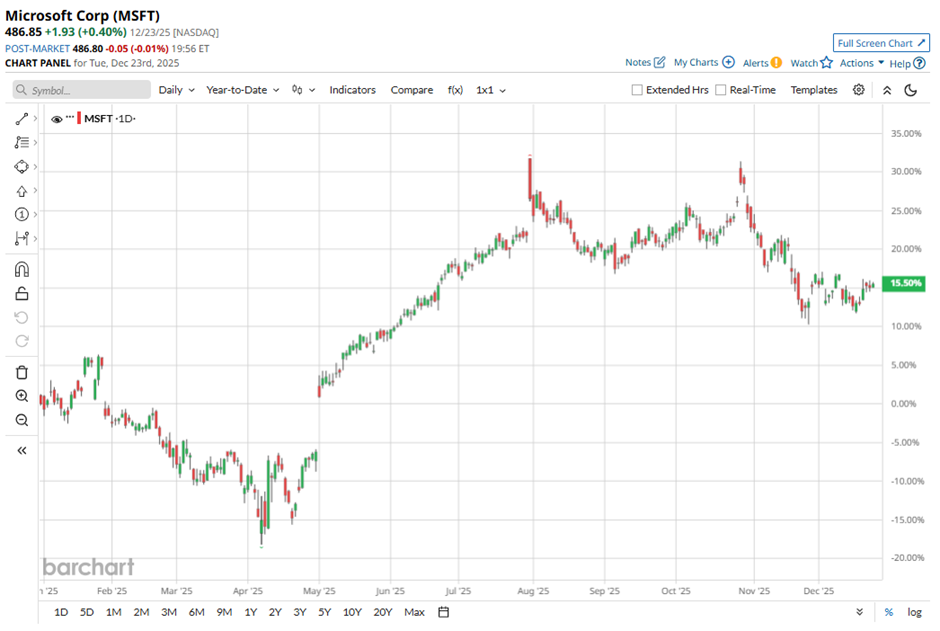Open the custom date range calendar
Viewport: 940px width, 631px height.
tap(444, 612)
